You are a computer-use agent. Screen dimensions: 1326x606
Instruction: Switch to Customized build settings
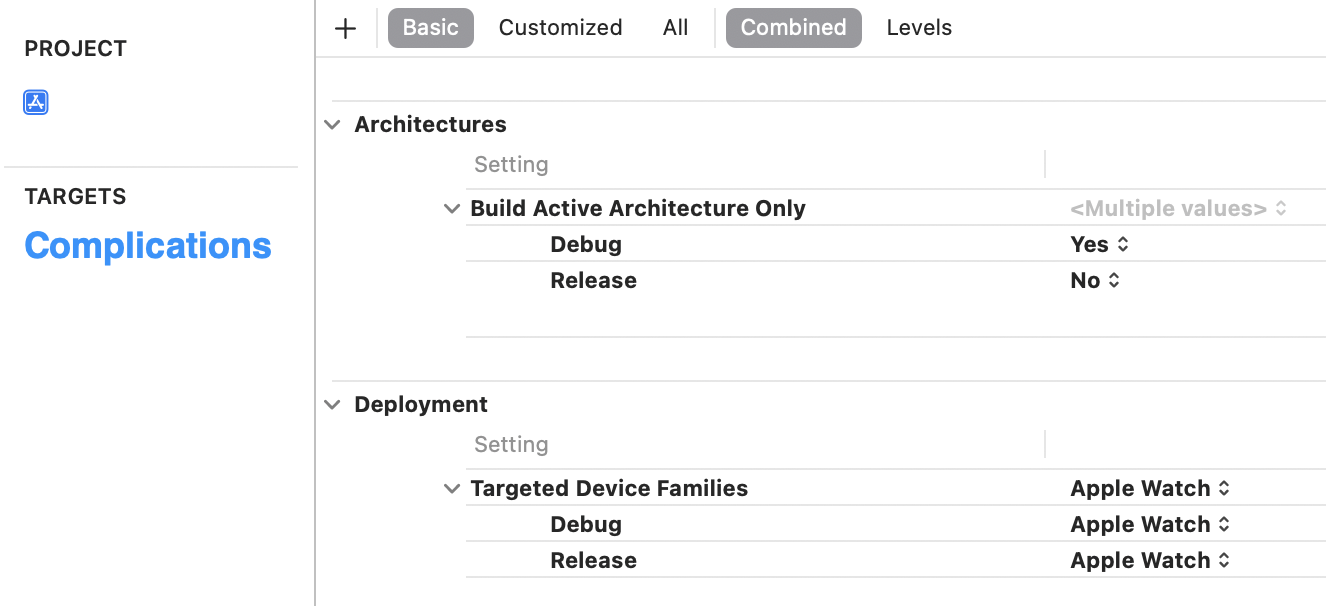(560, 28)
